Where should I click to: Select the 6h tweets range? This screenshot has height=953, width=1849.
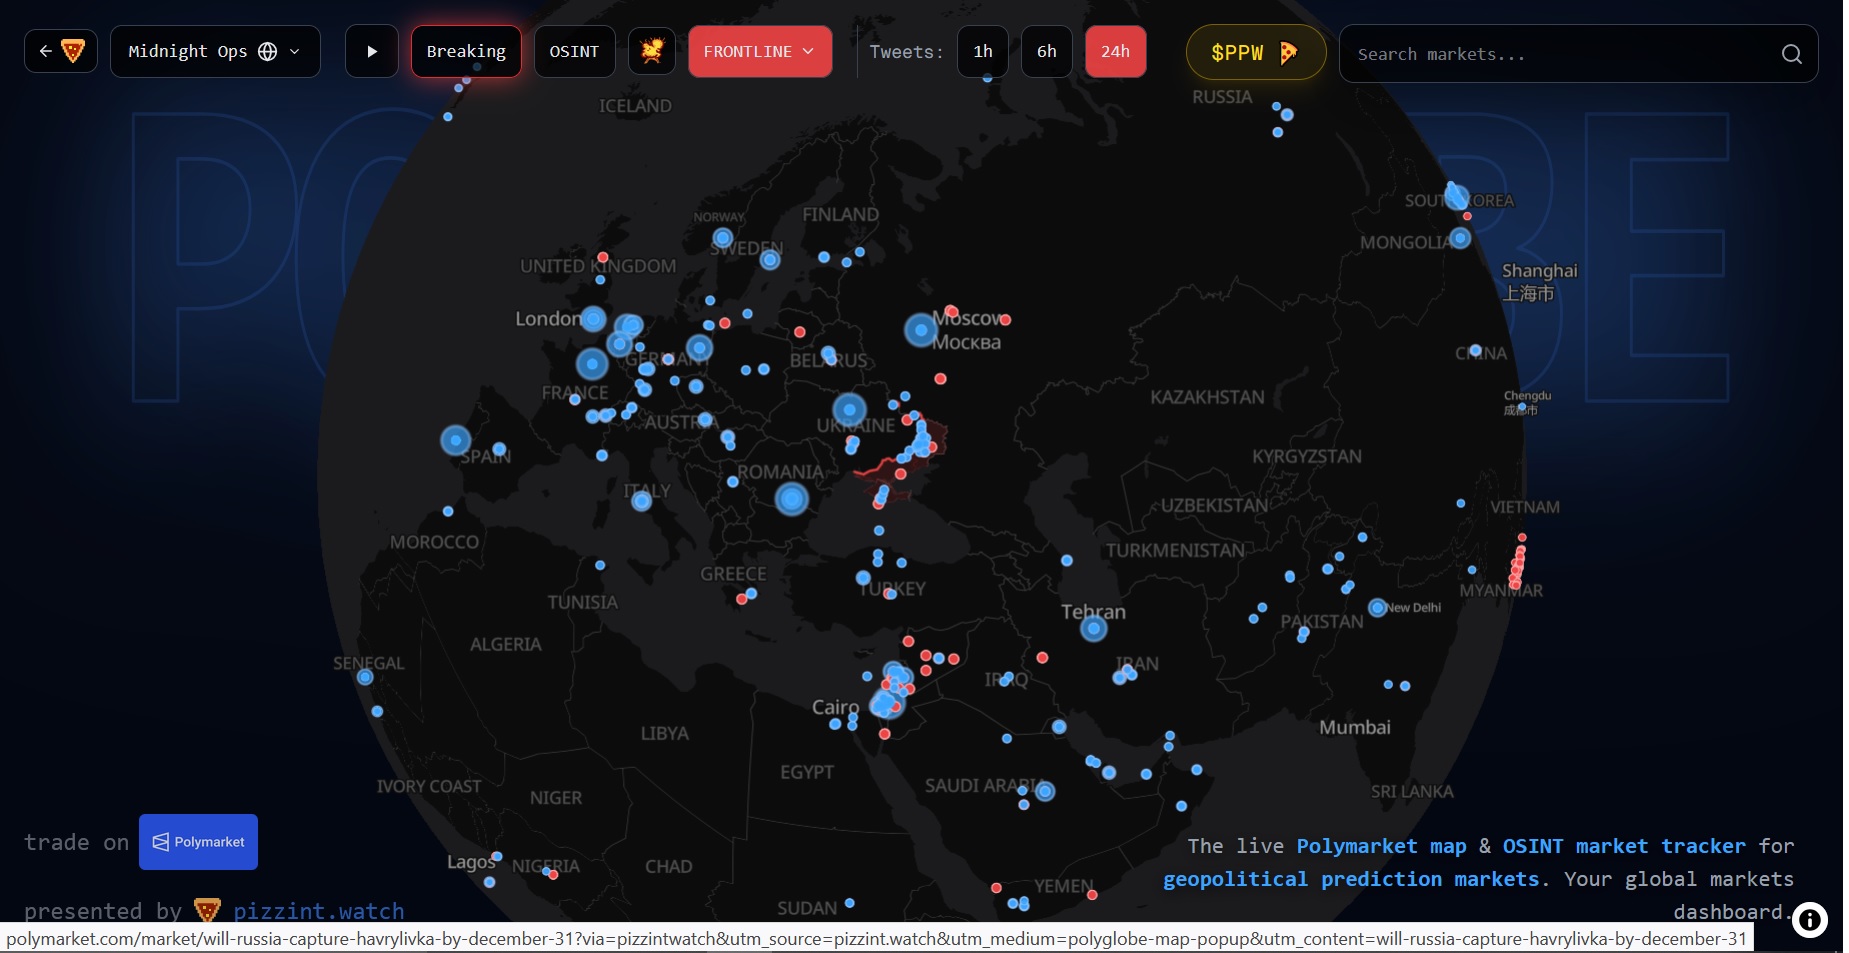(x=1046, y=52)
